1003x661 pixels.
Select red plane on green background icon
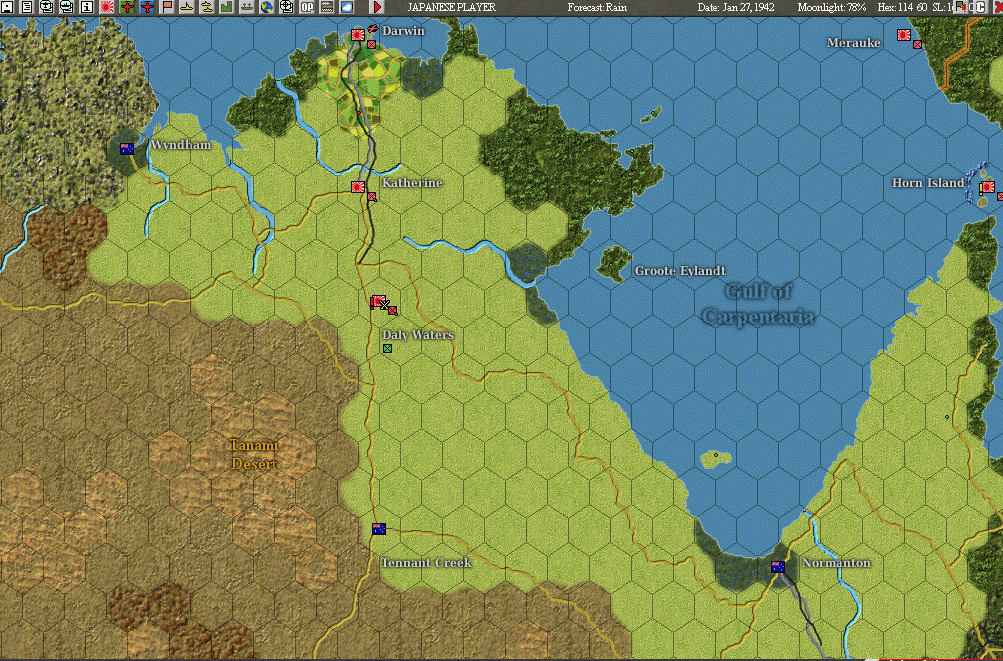127,7
